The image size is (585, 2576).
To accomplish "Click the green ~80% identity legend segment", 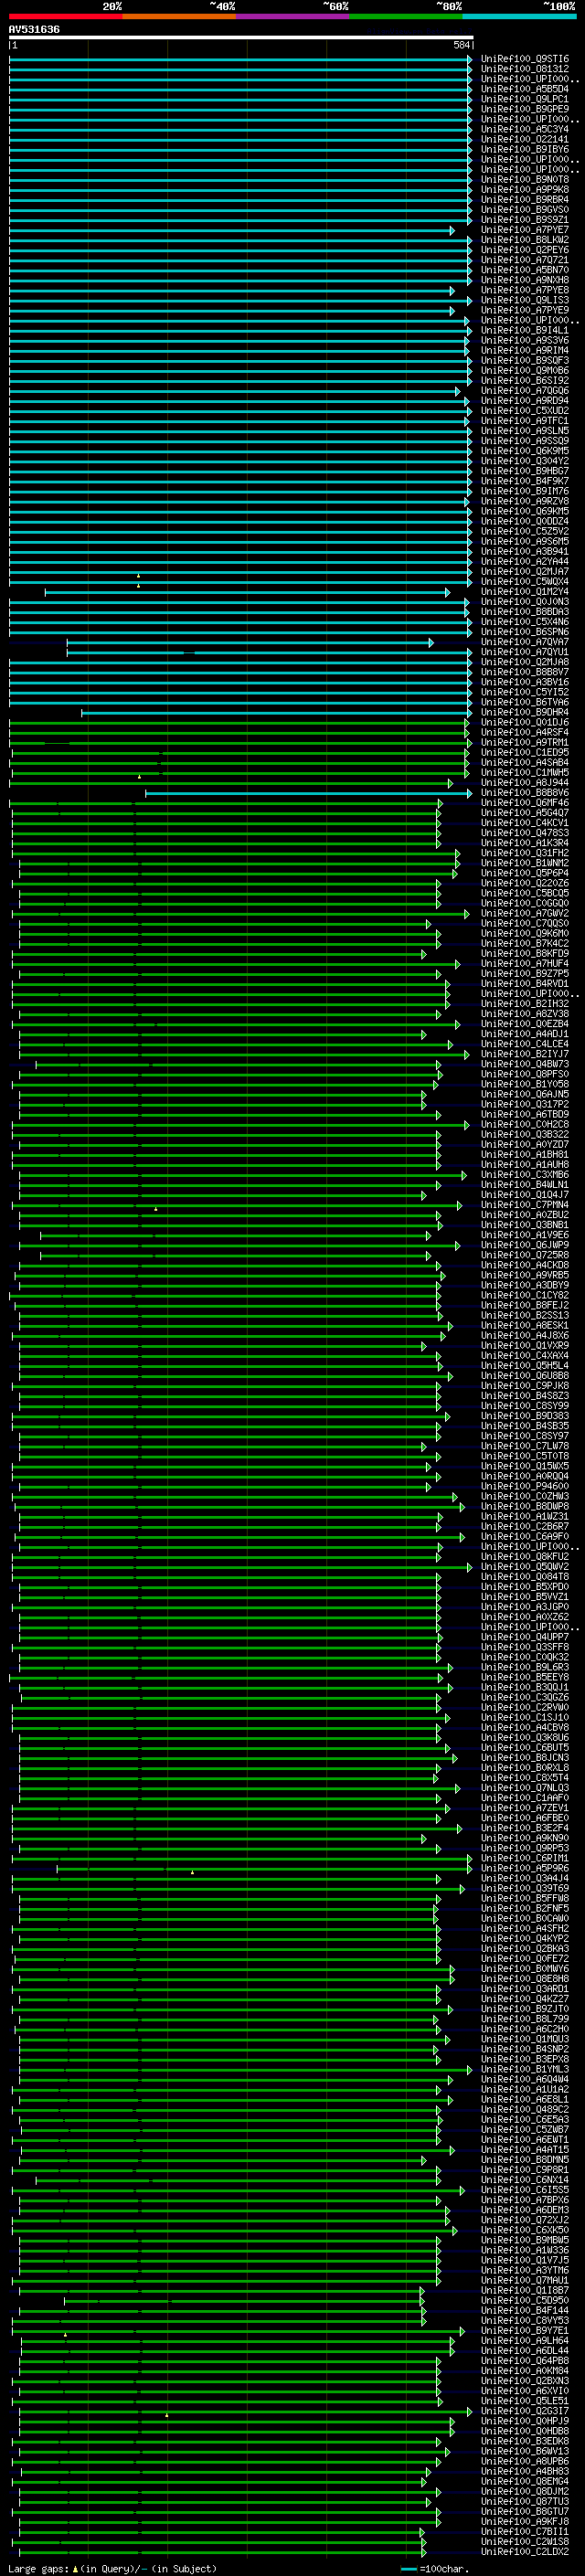I will (x=406, y=17).
